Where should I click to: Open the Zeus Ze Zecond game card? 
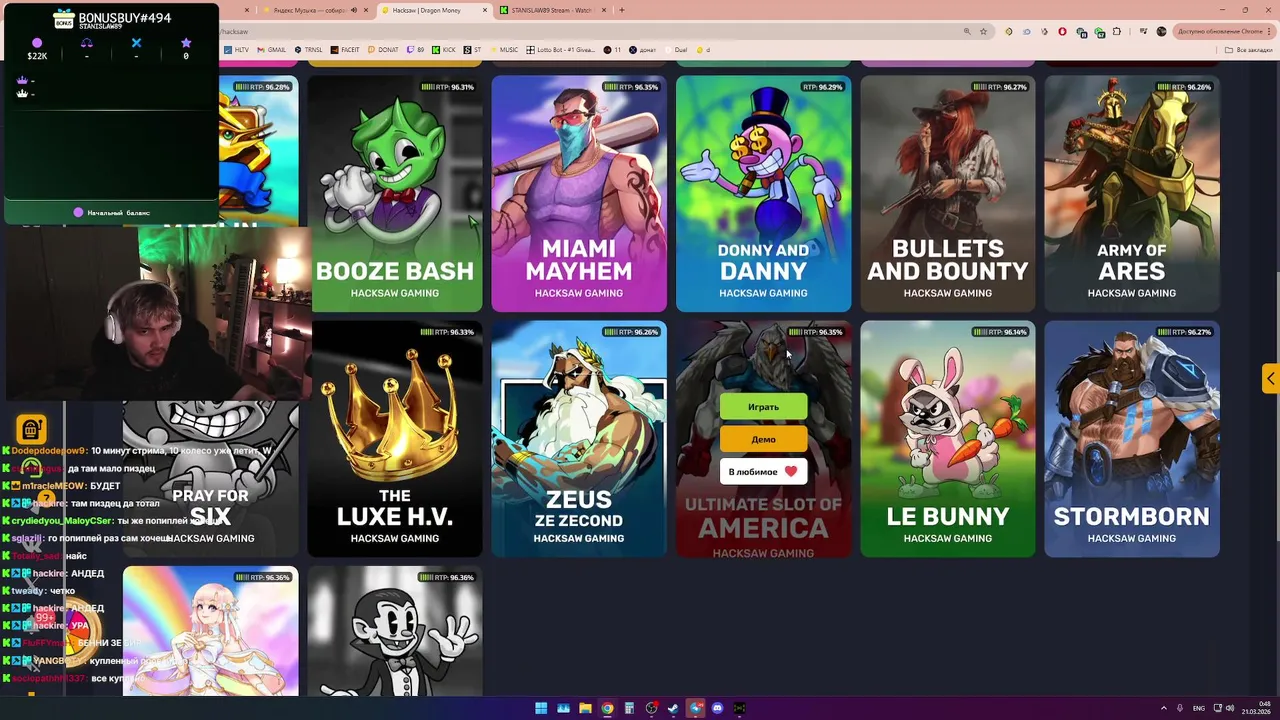point(579,439)
